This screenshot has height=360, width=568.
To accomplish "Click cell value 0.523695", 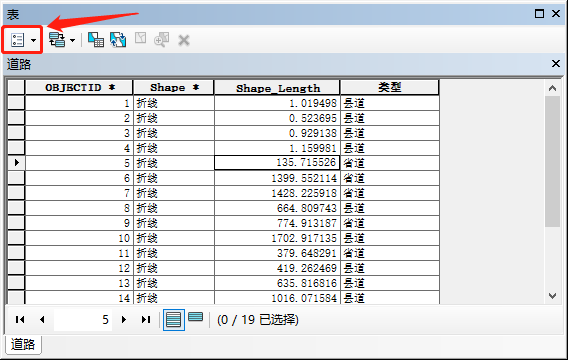I will [277, 118].
